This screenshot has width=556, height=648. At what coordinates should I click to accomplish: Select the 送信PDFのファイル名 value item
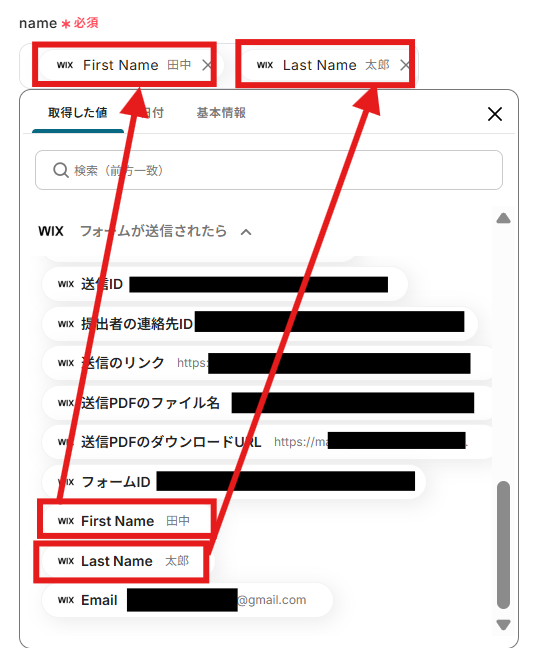(x=267, y=403)
